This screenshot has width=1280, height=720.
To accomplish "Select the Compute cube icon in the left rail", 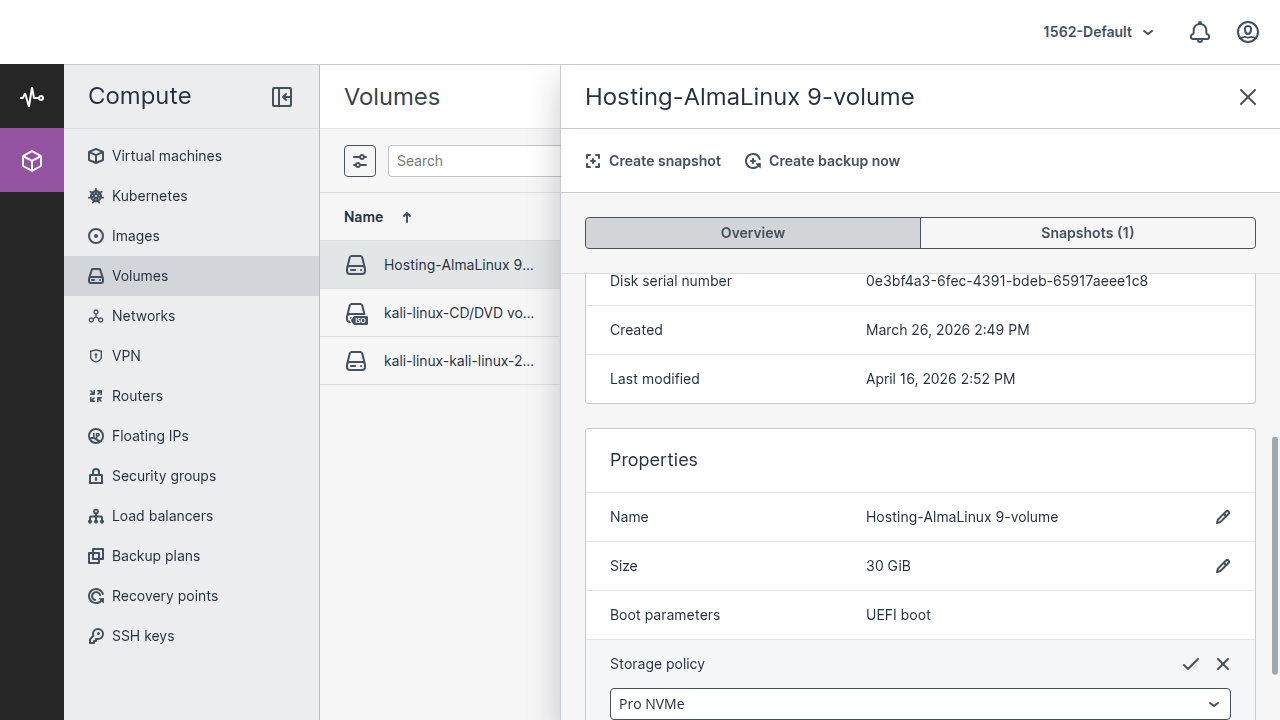I will coord(32,161).
